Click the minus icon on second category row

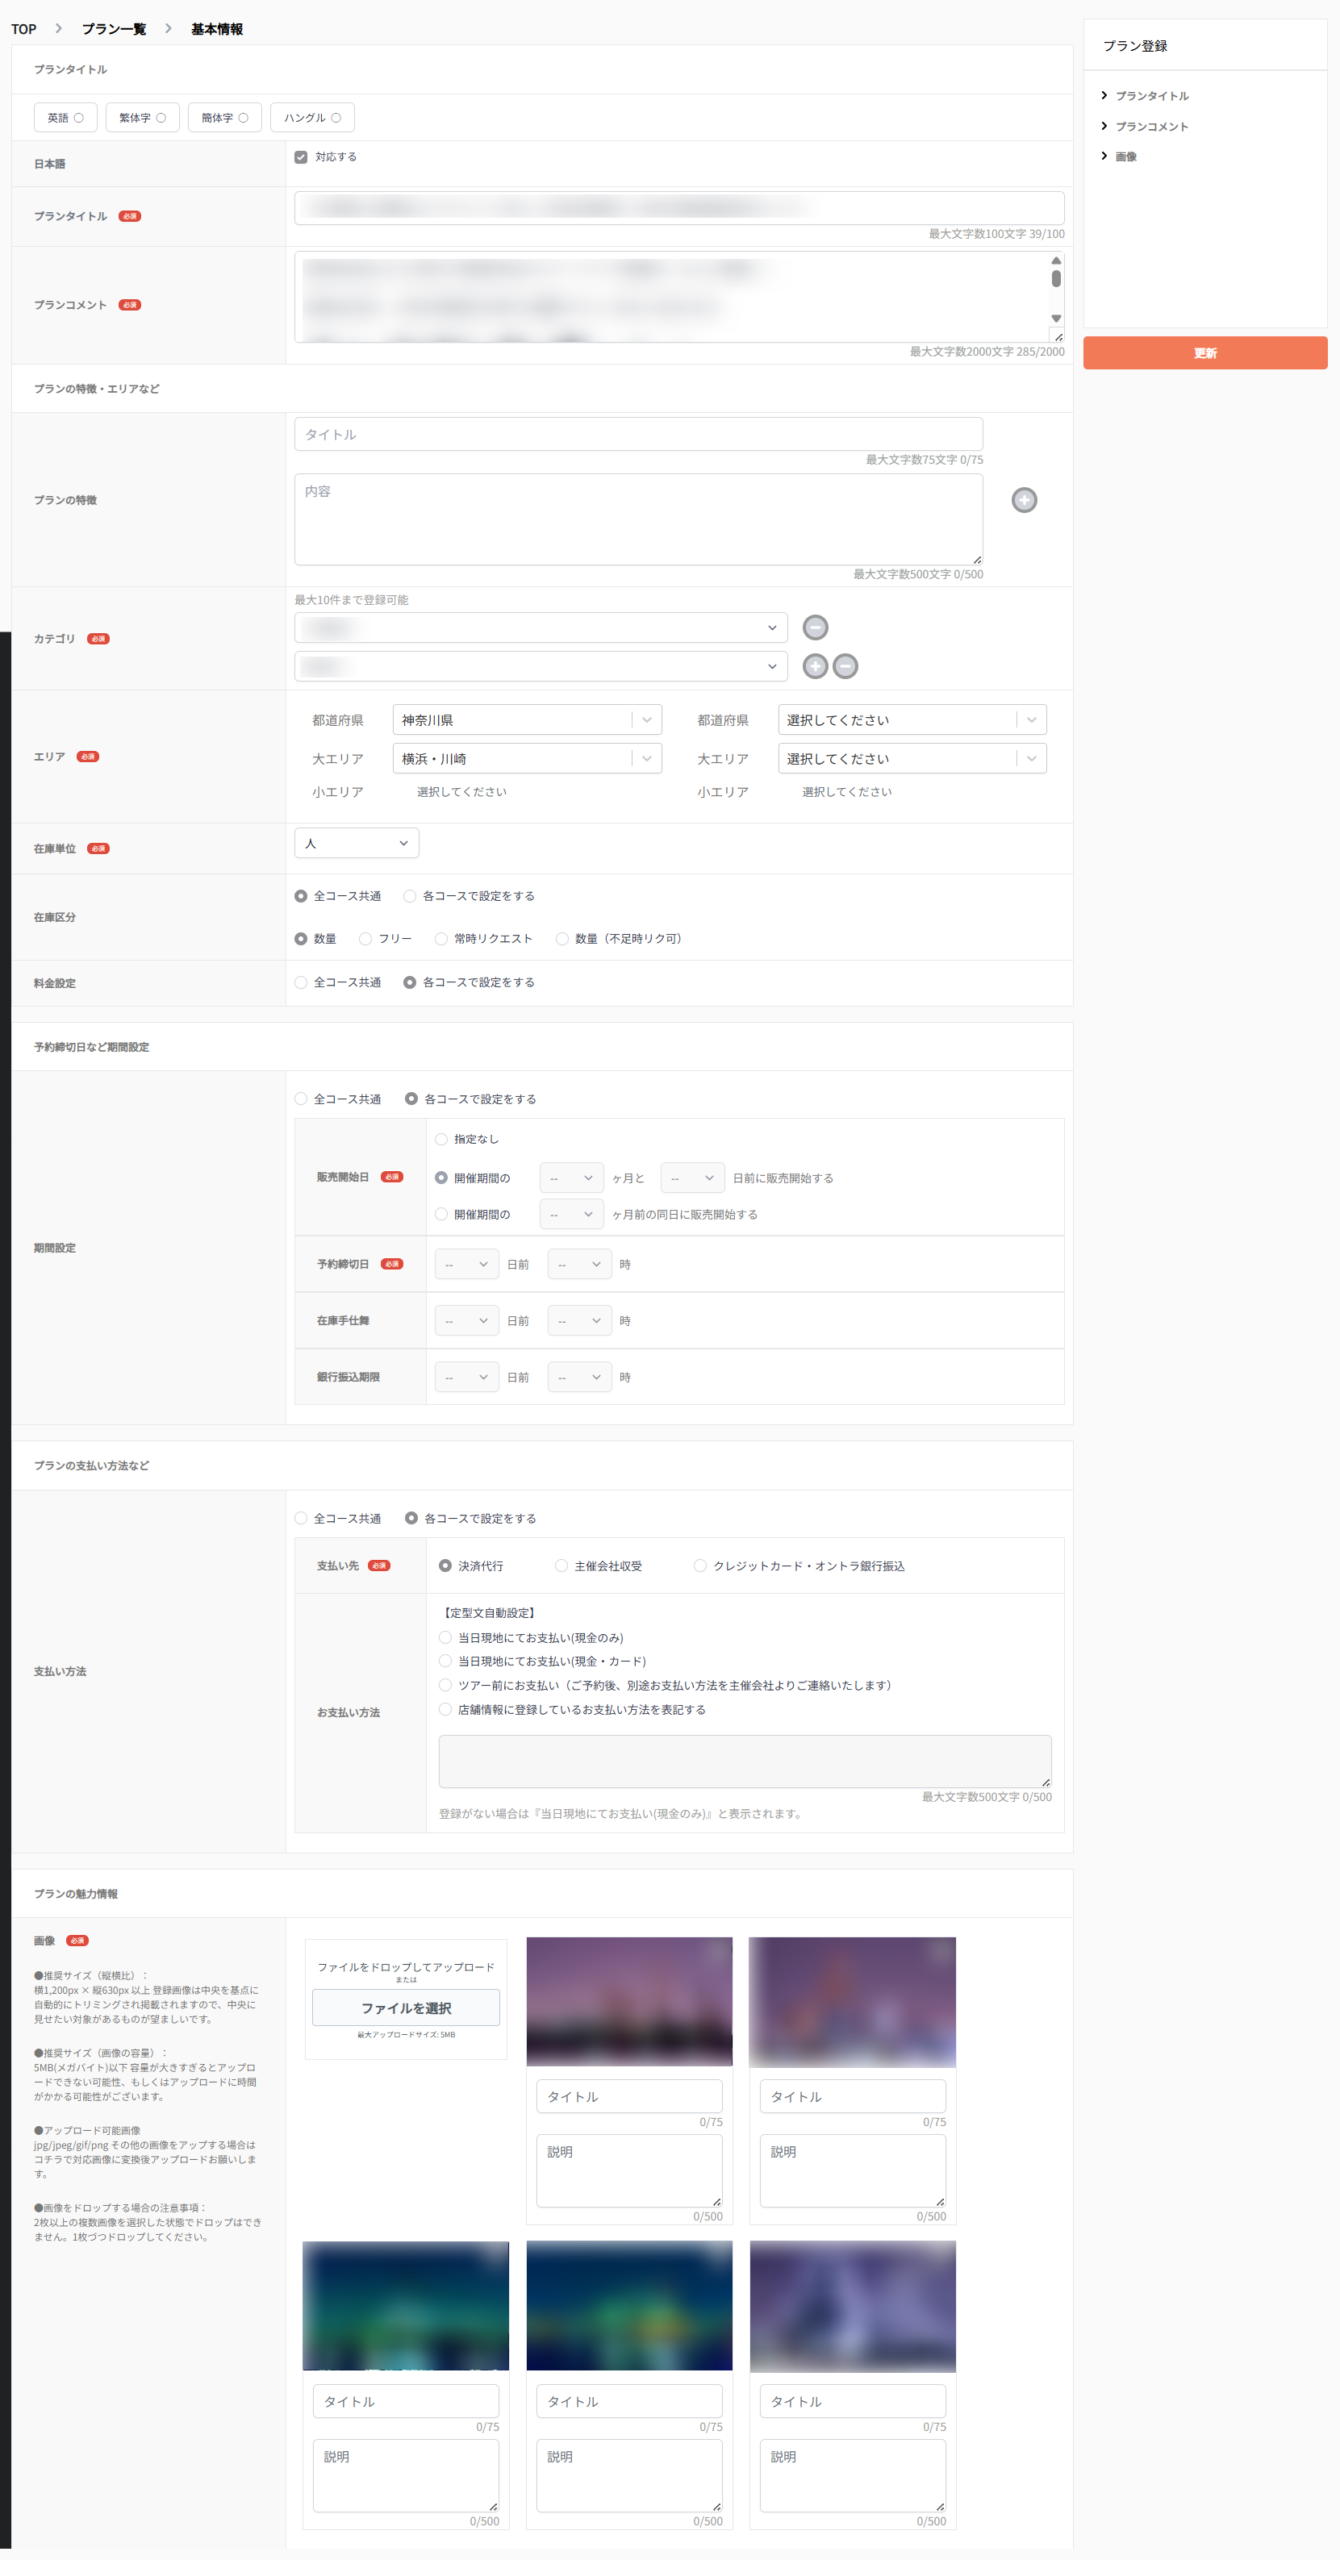coord(845,666)
